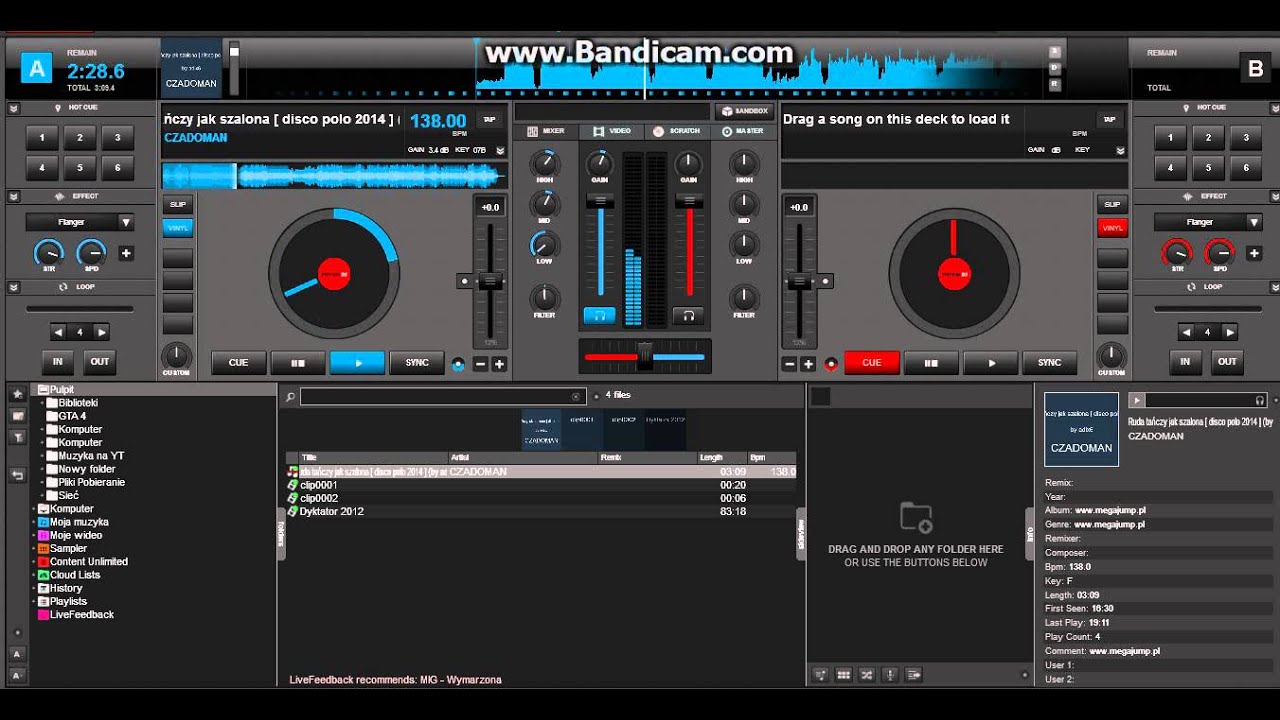Open the Sandbox mode
Screen dimensions: 1280x720
pyautogui.click(x=744, y=111)
